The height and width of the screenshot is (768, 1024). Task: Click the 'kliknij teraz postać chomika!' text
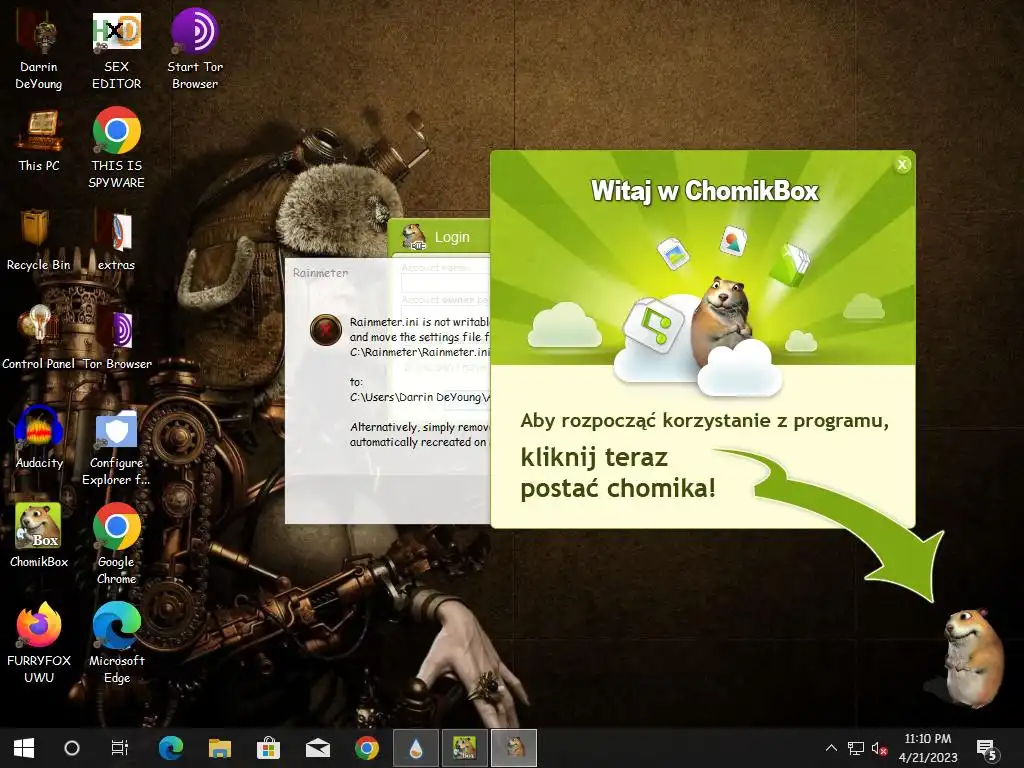tap(618, 472)
